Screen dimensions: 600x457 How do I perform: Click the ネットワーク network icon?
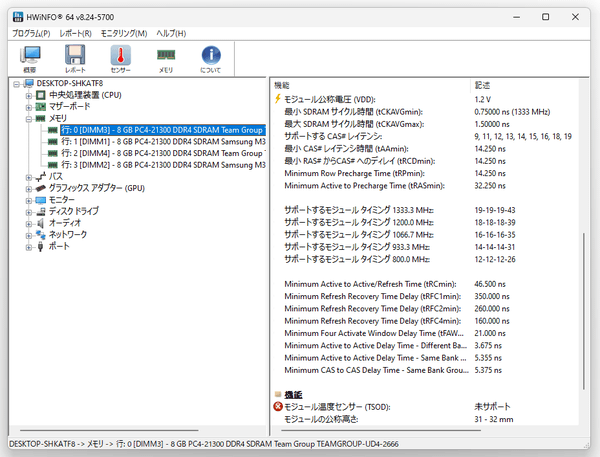point(41,235)
